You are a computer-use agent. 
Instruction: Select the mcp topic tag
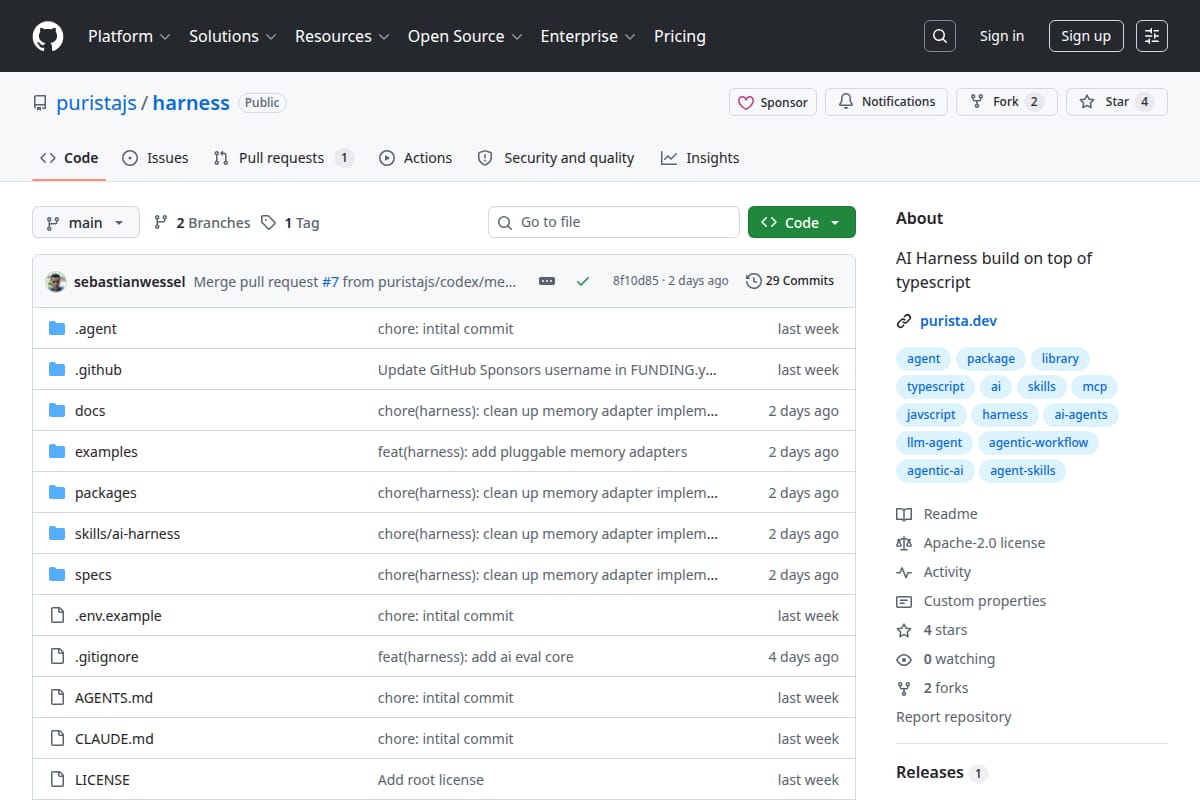[x=1095, y=387]
